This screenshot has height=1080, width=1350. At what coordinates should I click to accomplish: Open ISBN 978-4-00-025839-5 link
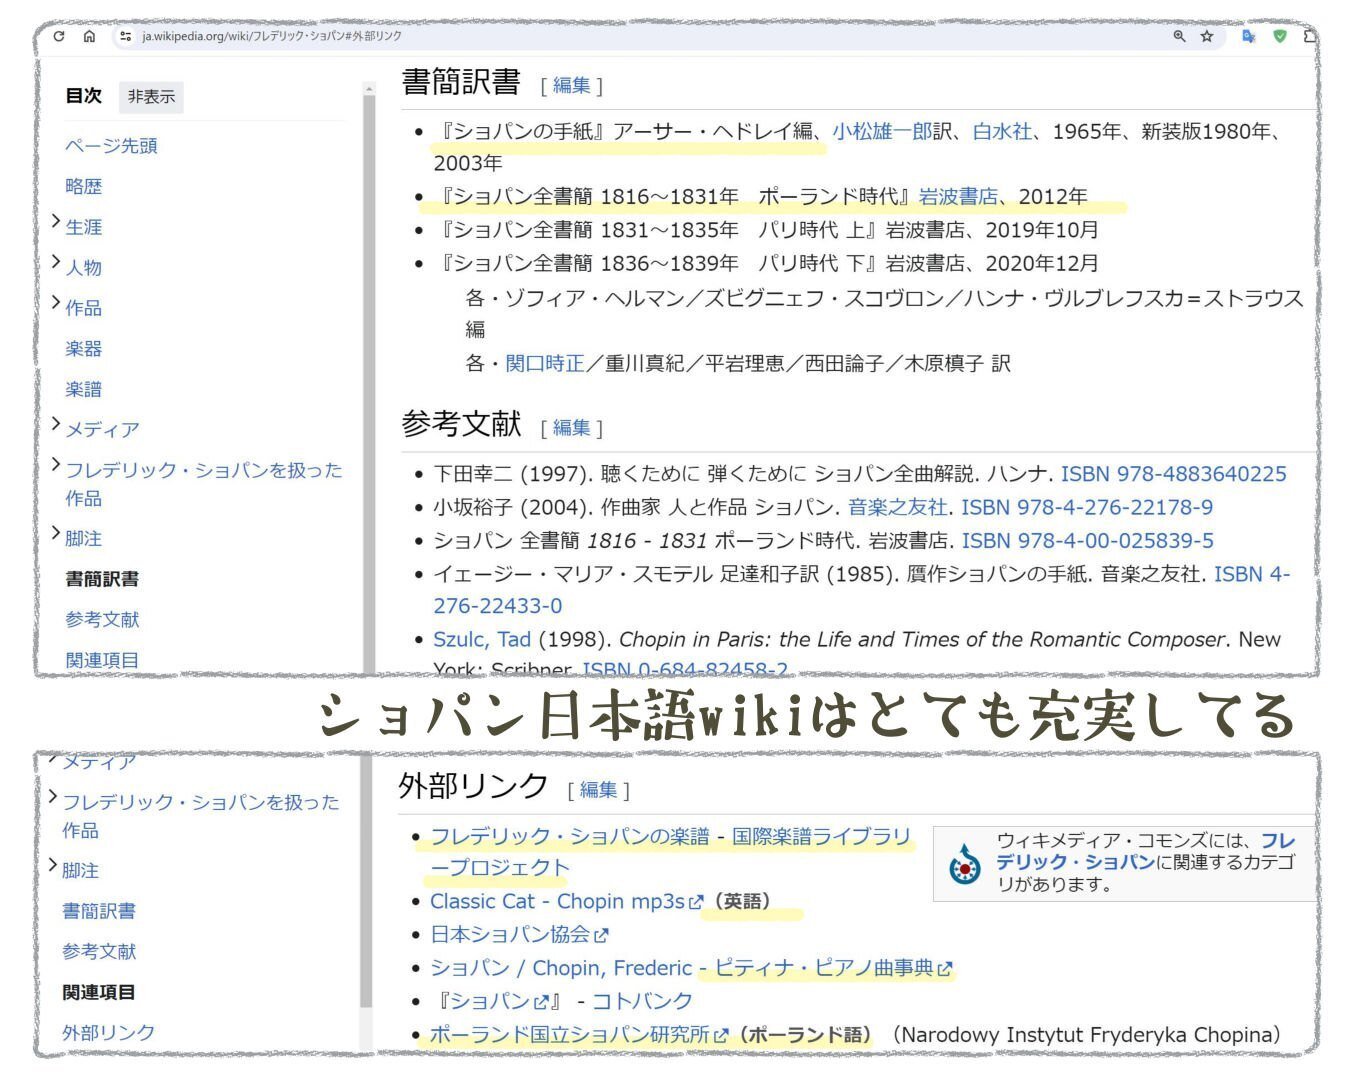point(1088,541)
